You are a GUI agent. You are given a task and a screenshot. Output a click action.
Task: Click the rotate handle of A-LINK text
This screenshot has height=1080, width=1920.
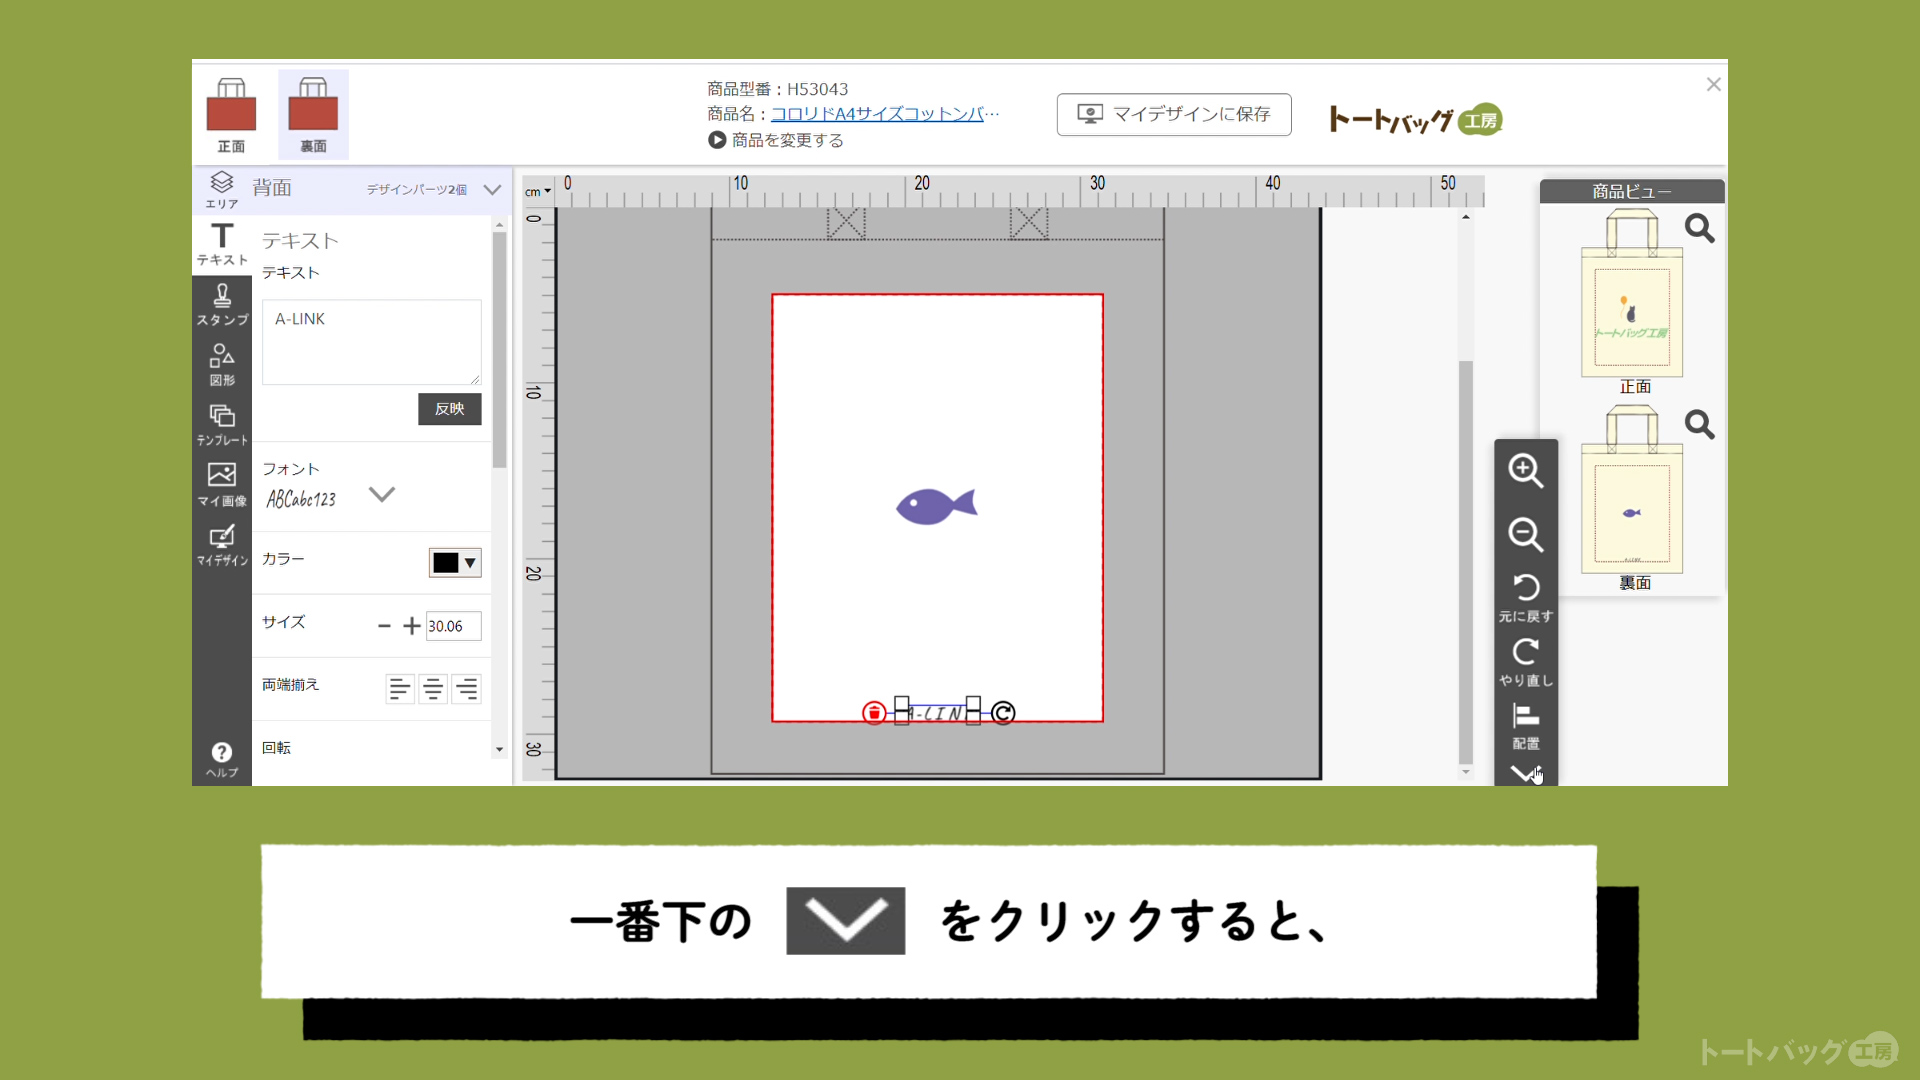[1003, 713]
